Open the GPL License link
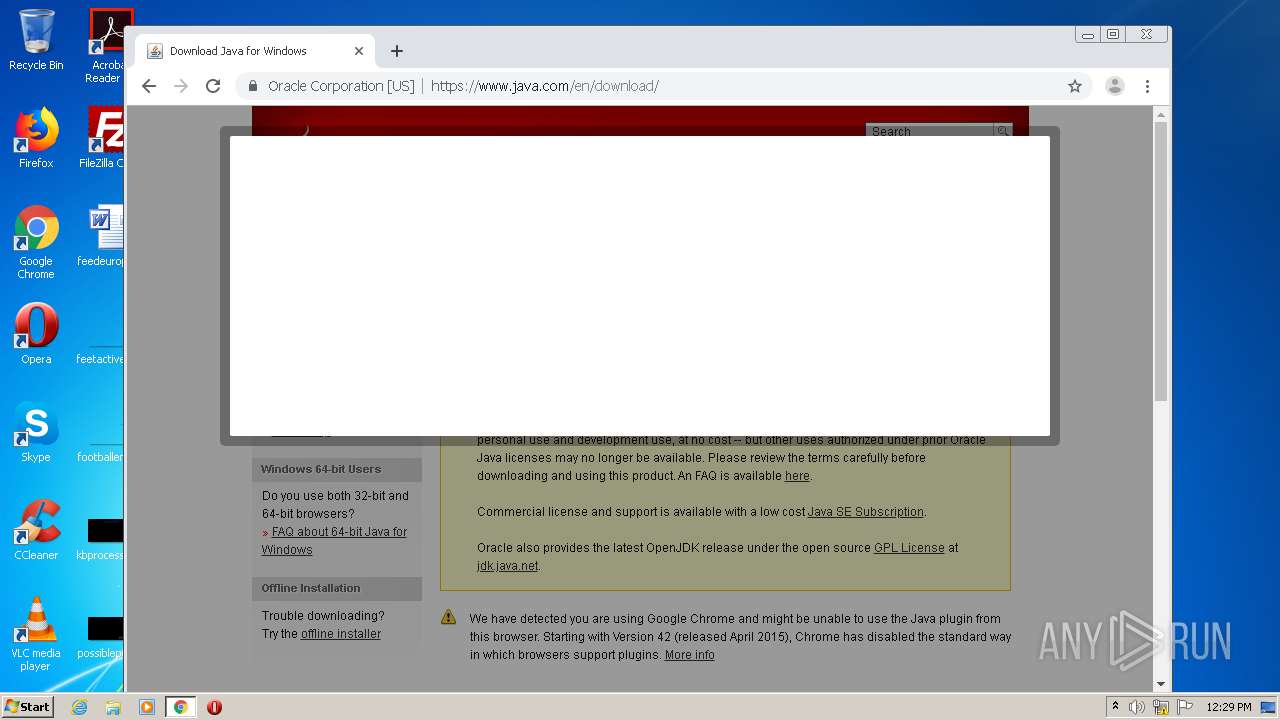 point(909,548)
